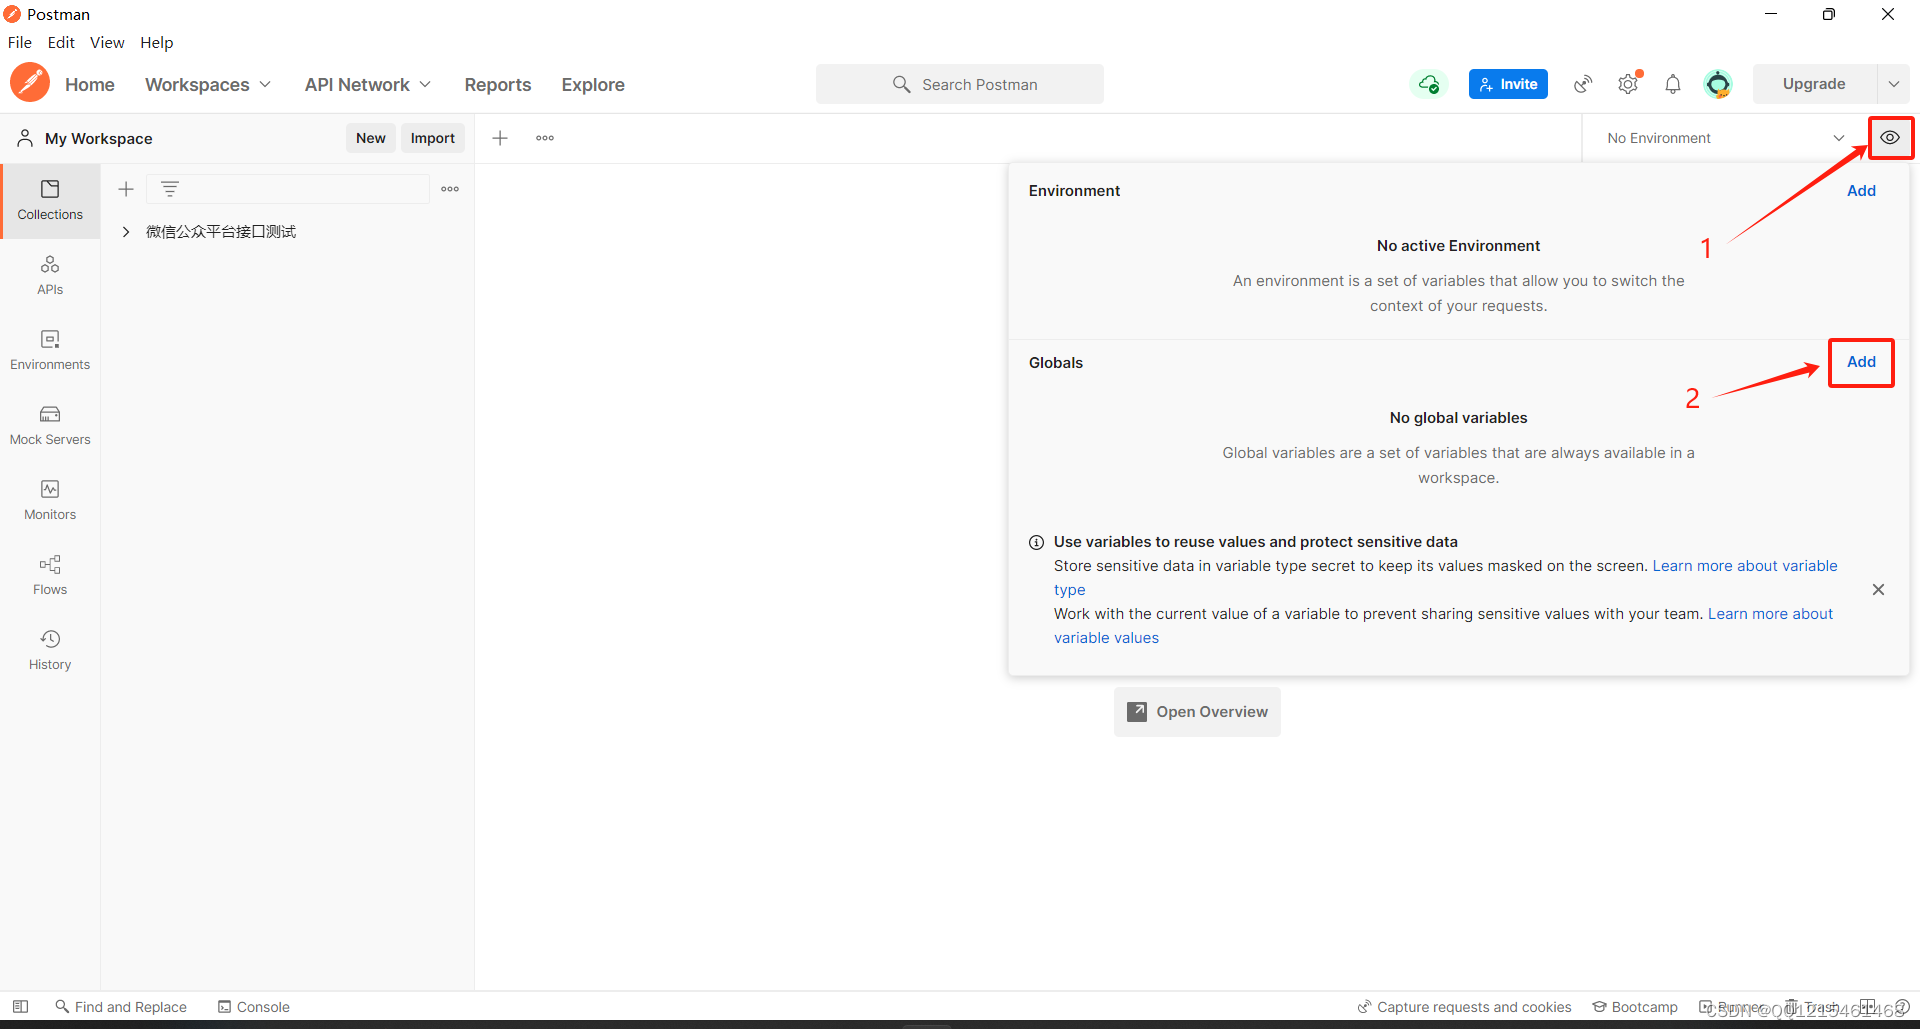Image resolution: width=1920 pixels, height=1029 pixels.
Task: Open the Collections sidebar panel
Action: coord(50,201)
